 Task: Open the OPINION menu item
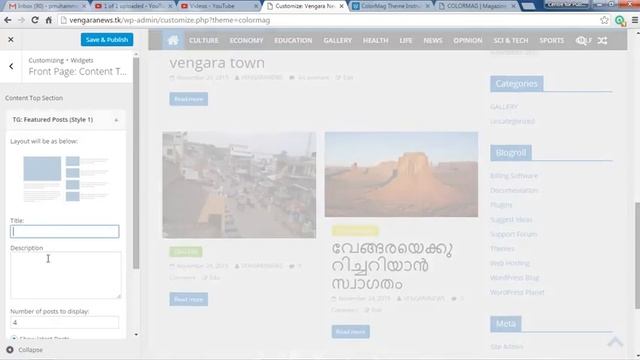(468, 40)
